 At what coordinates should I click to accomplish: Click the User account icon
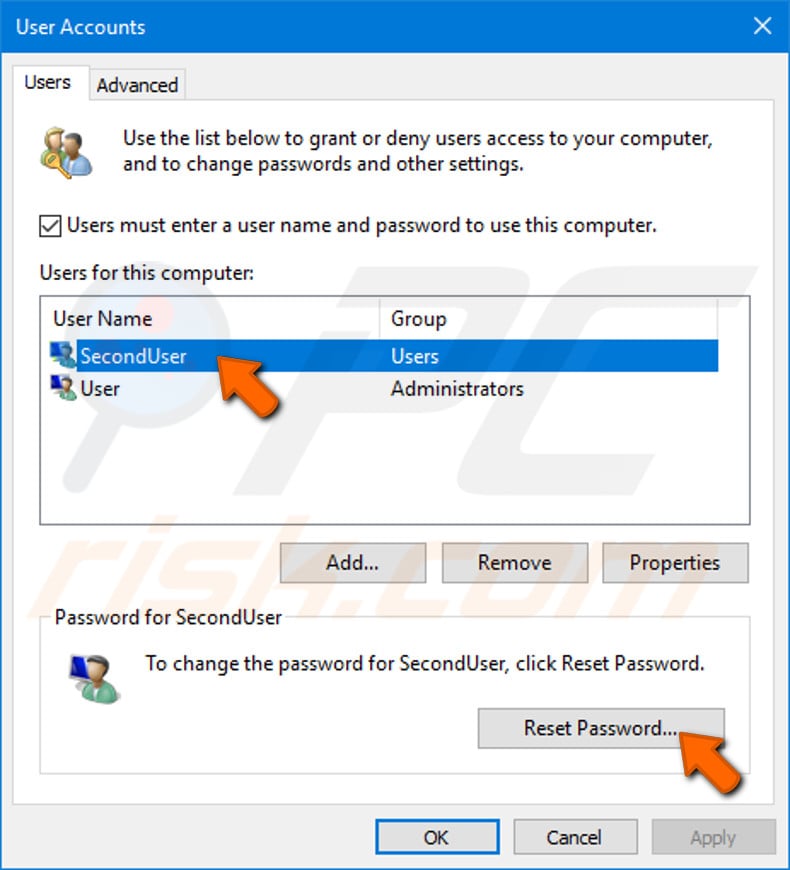[62, 389]
